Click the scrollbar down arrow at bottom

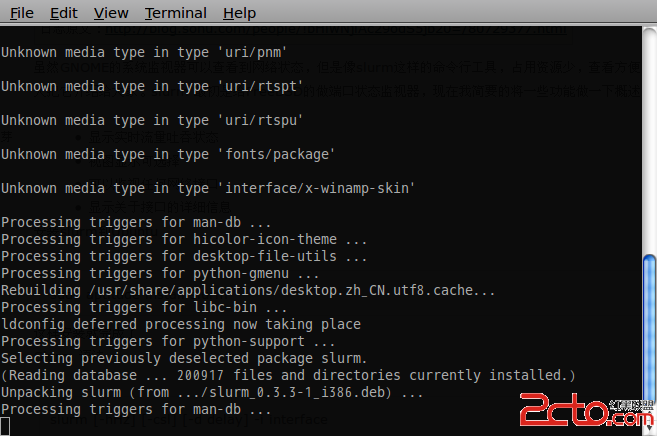[x=650, y=429]
